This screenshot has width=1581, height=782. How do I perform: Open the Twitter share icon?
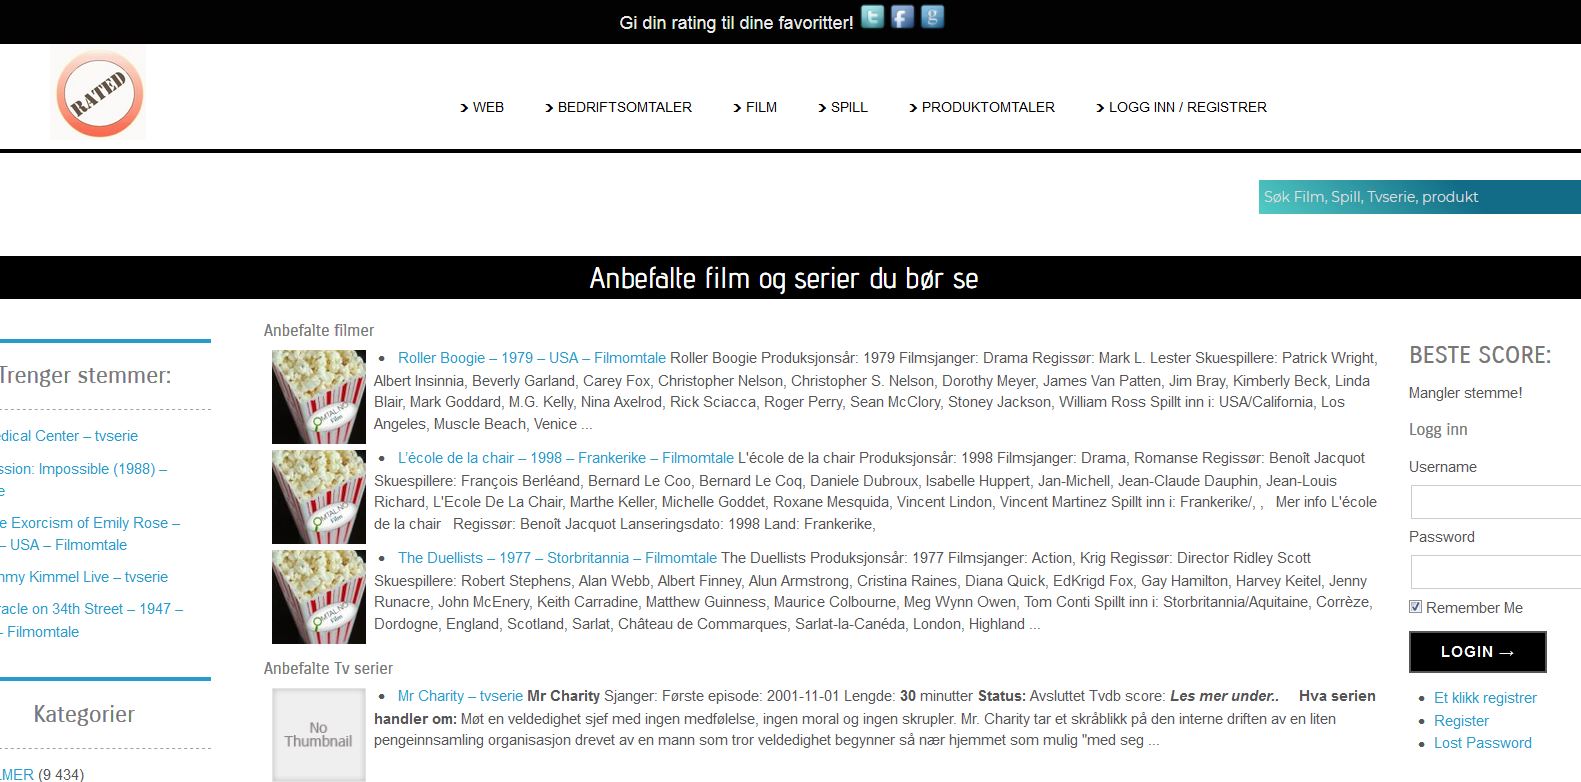coord(872,17)
